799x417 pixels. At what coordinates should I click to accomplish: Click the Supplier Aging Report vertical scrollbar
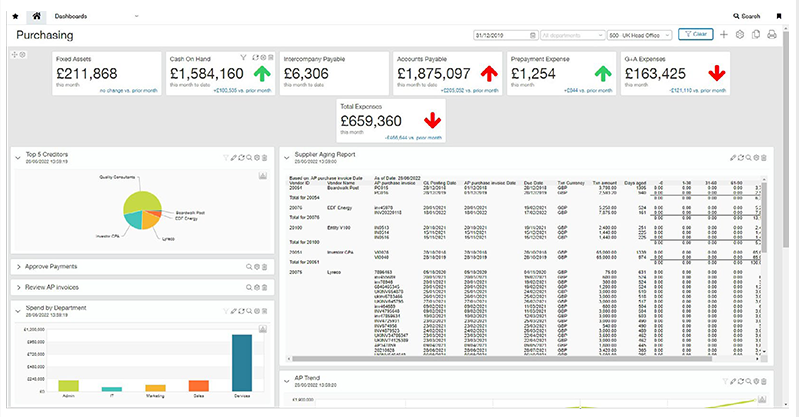(x=764, y=217)
